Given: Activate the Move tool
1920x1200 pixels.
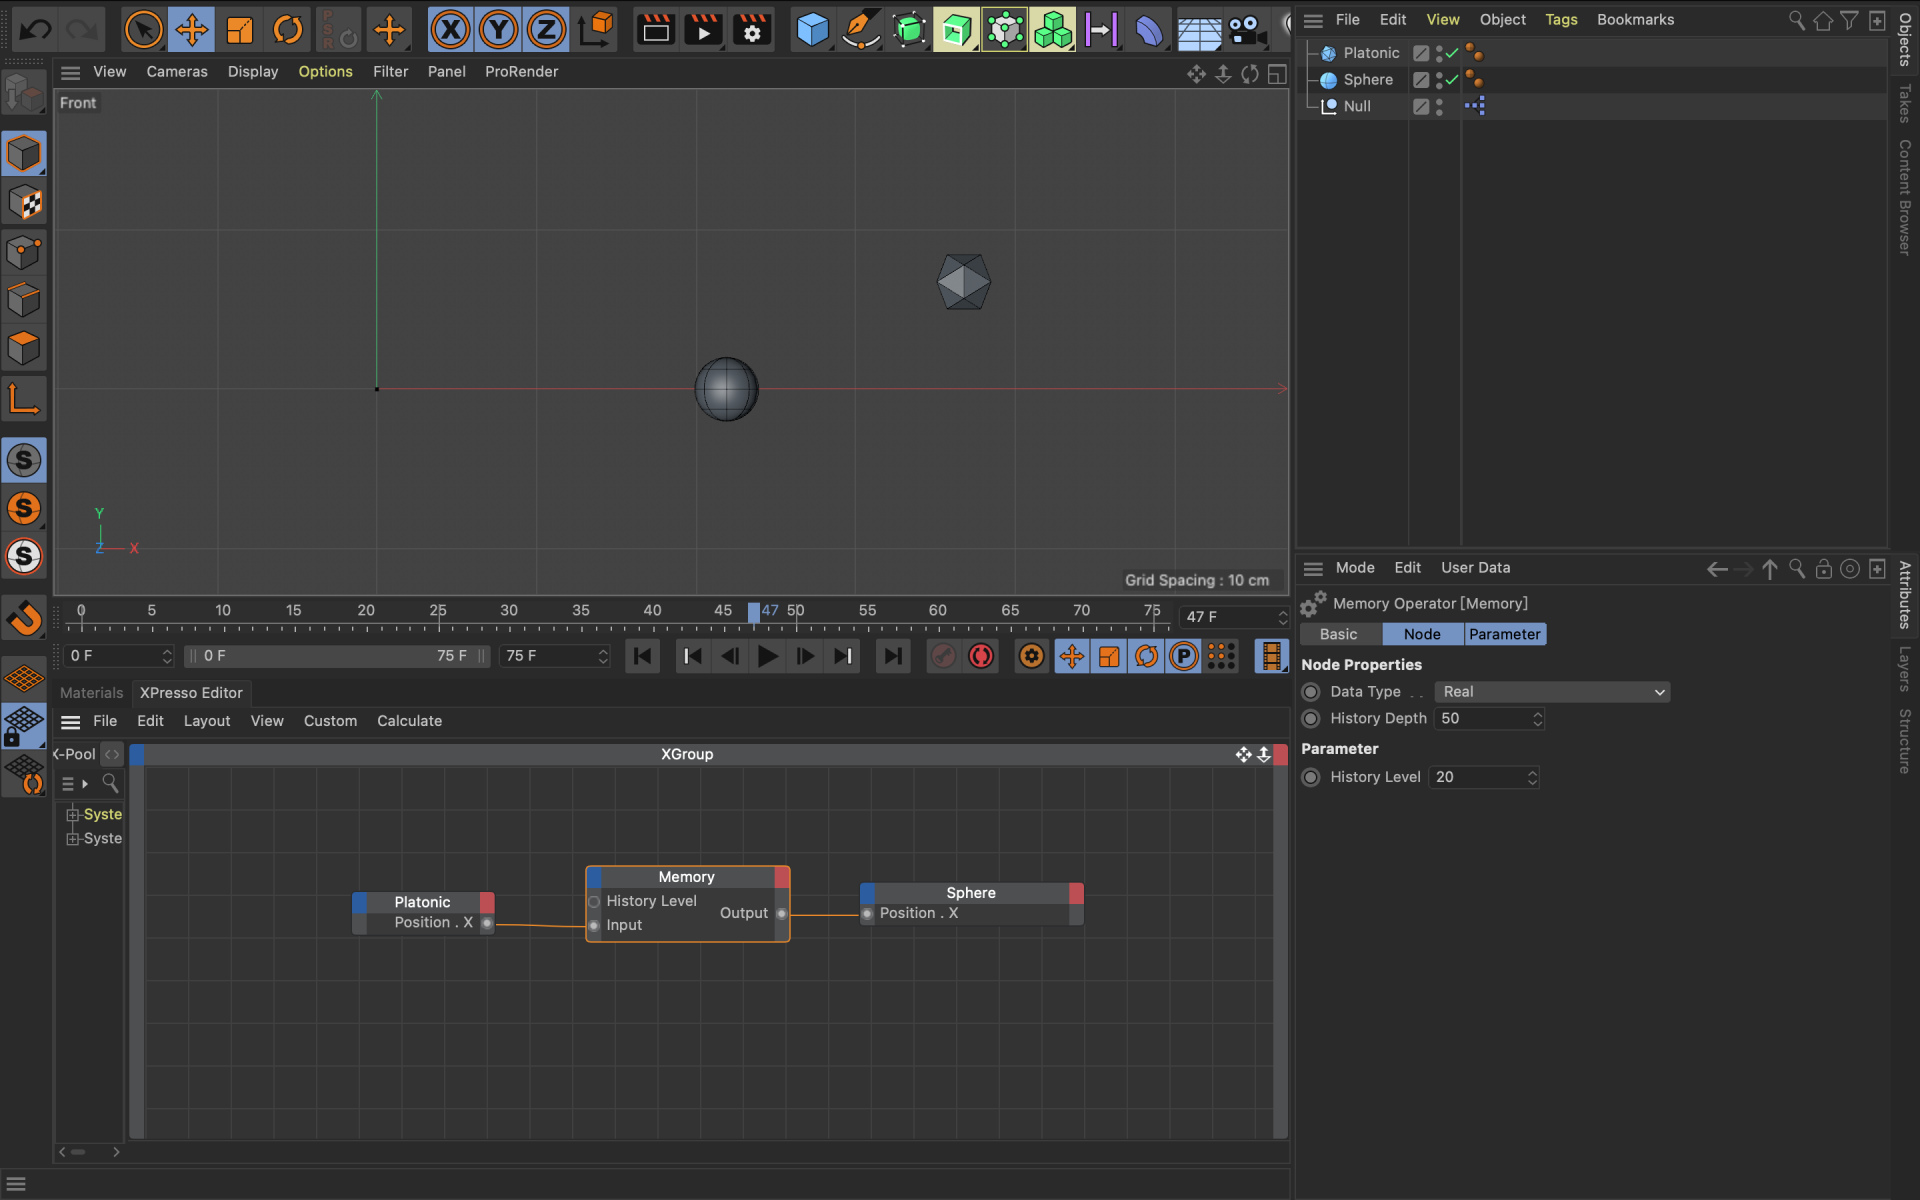Looking at the screenshot, I should coord(191,30).
